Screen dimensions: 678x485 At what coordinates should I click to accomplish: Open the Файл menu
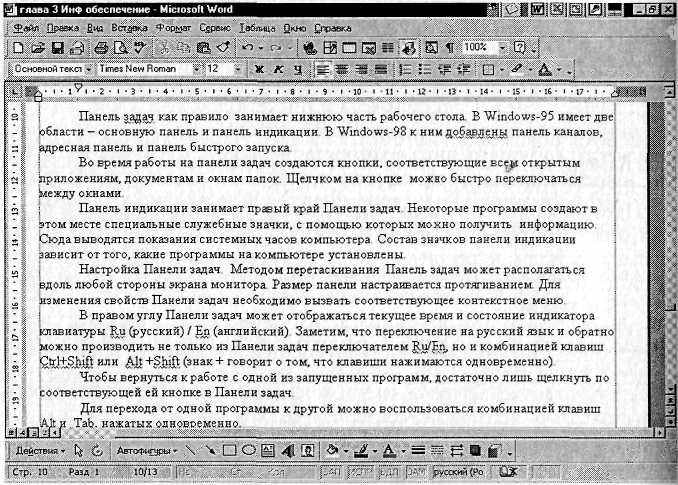pyautogui.click(x=26, y=28)
